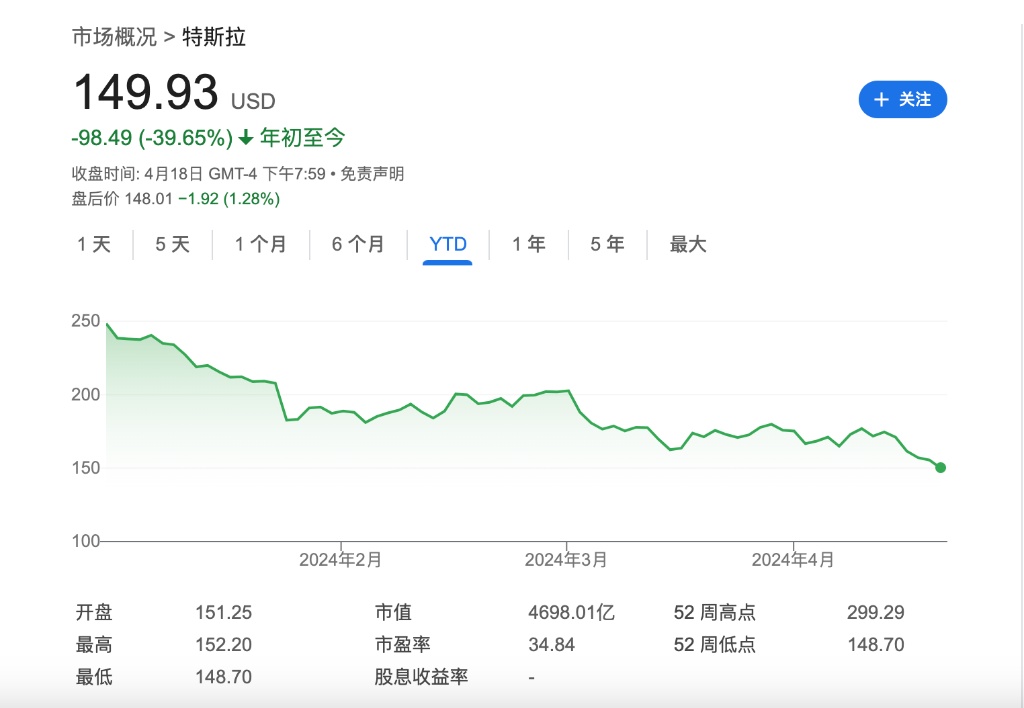Click the plus icon on 关注 button

[x=881, y=100]
